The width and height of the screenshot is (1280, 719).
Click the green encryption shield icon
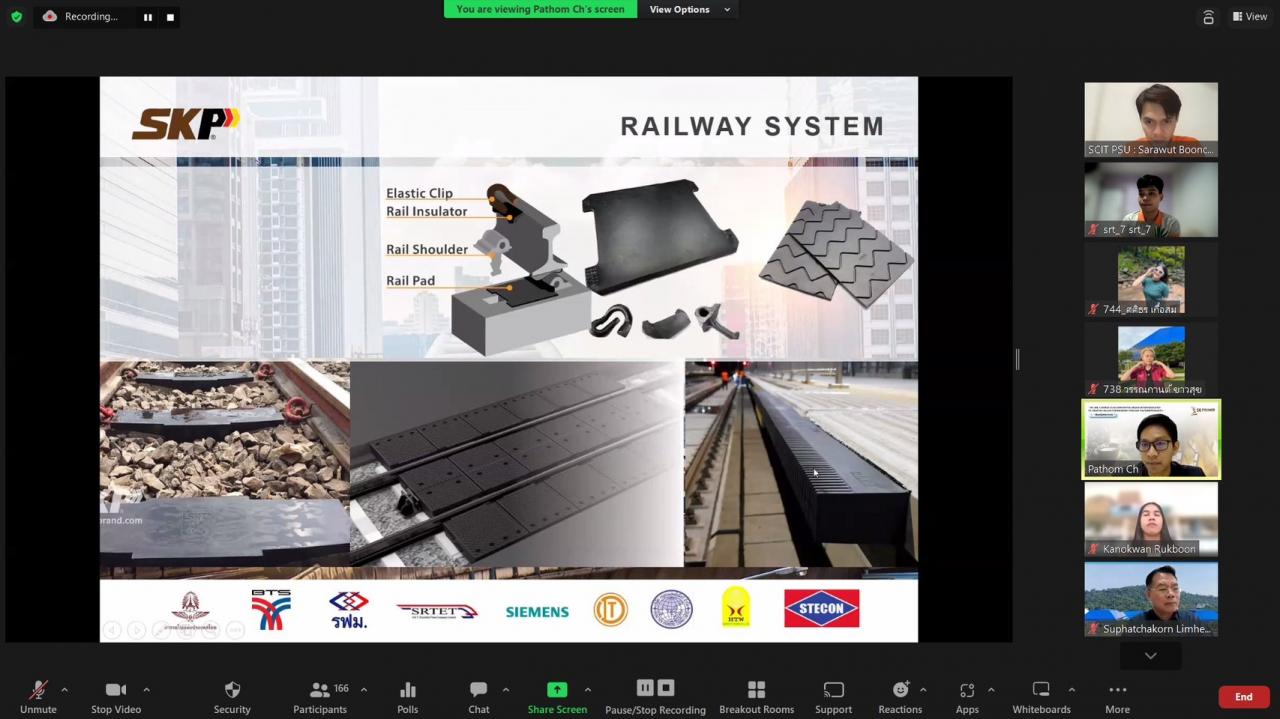[x=17, y=16]
